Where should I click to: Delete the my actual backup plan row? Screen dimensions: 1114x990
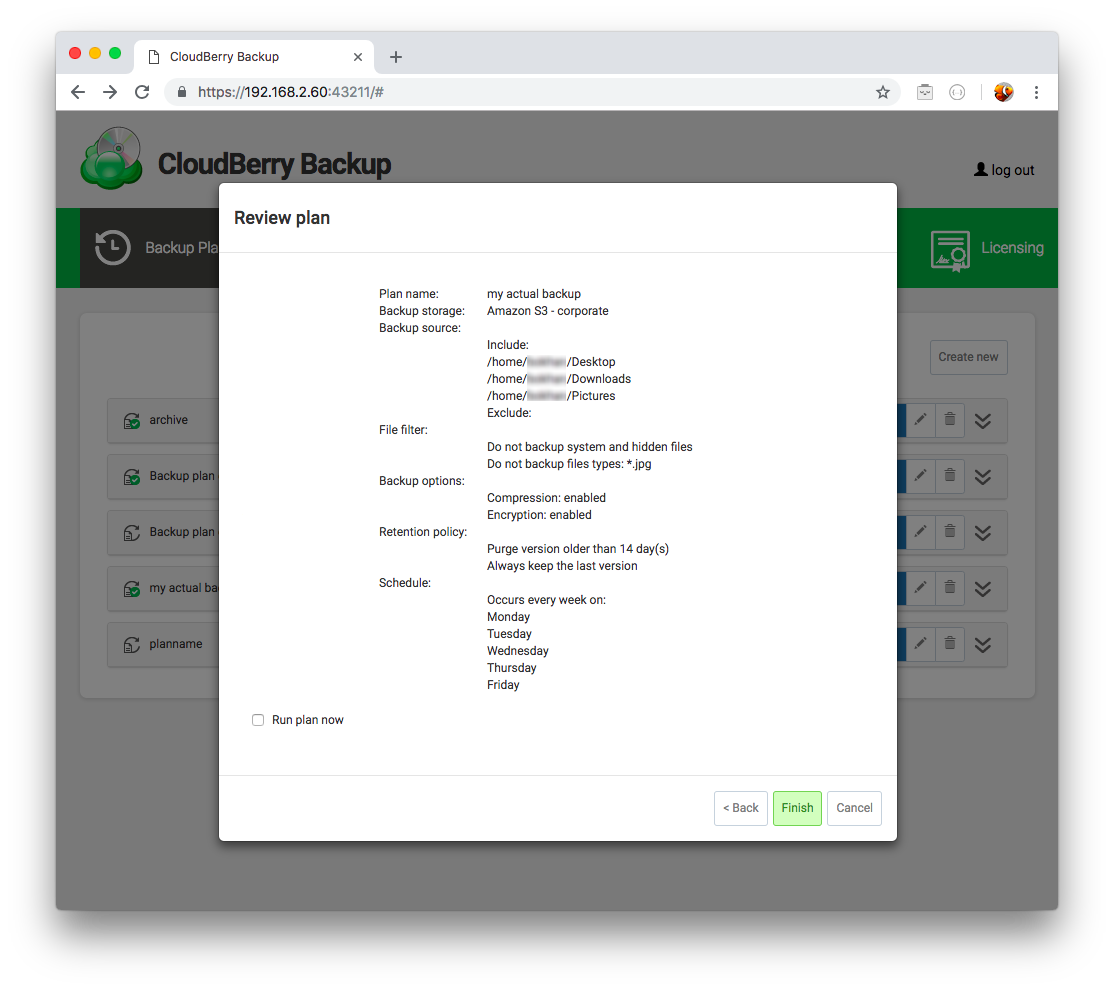[950, 588]
